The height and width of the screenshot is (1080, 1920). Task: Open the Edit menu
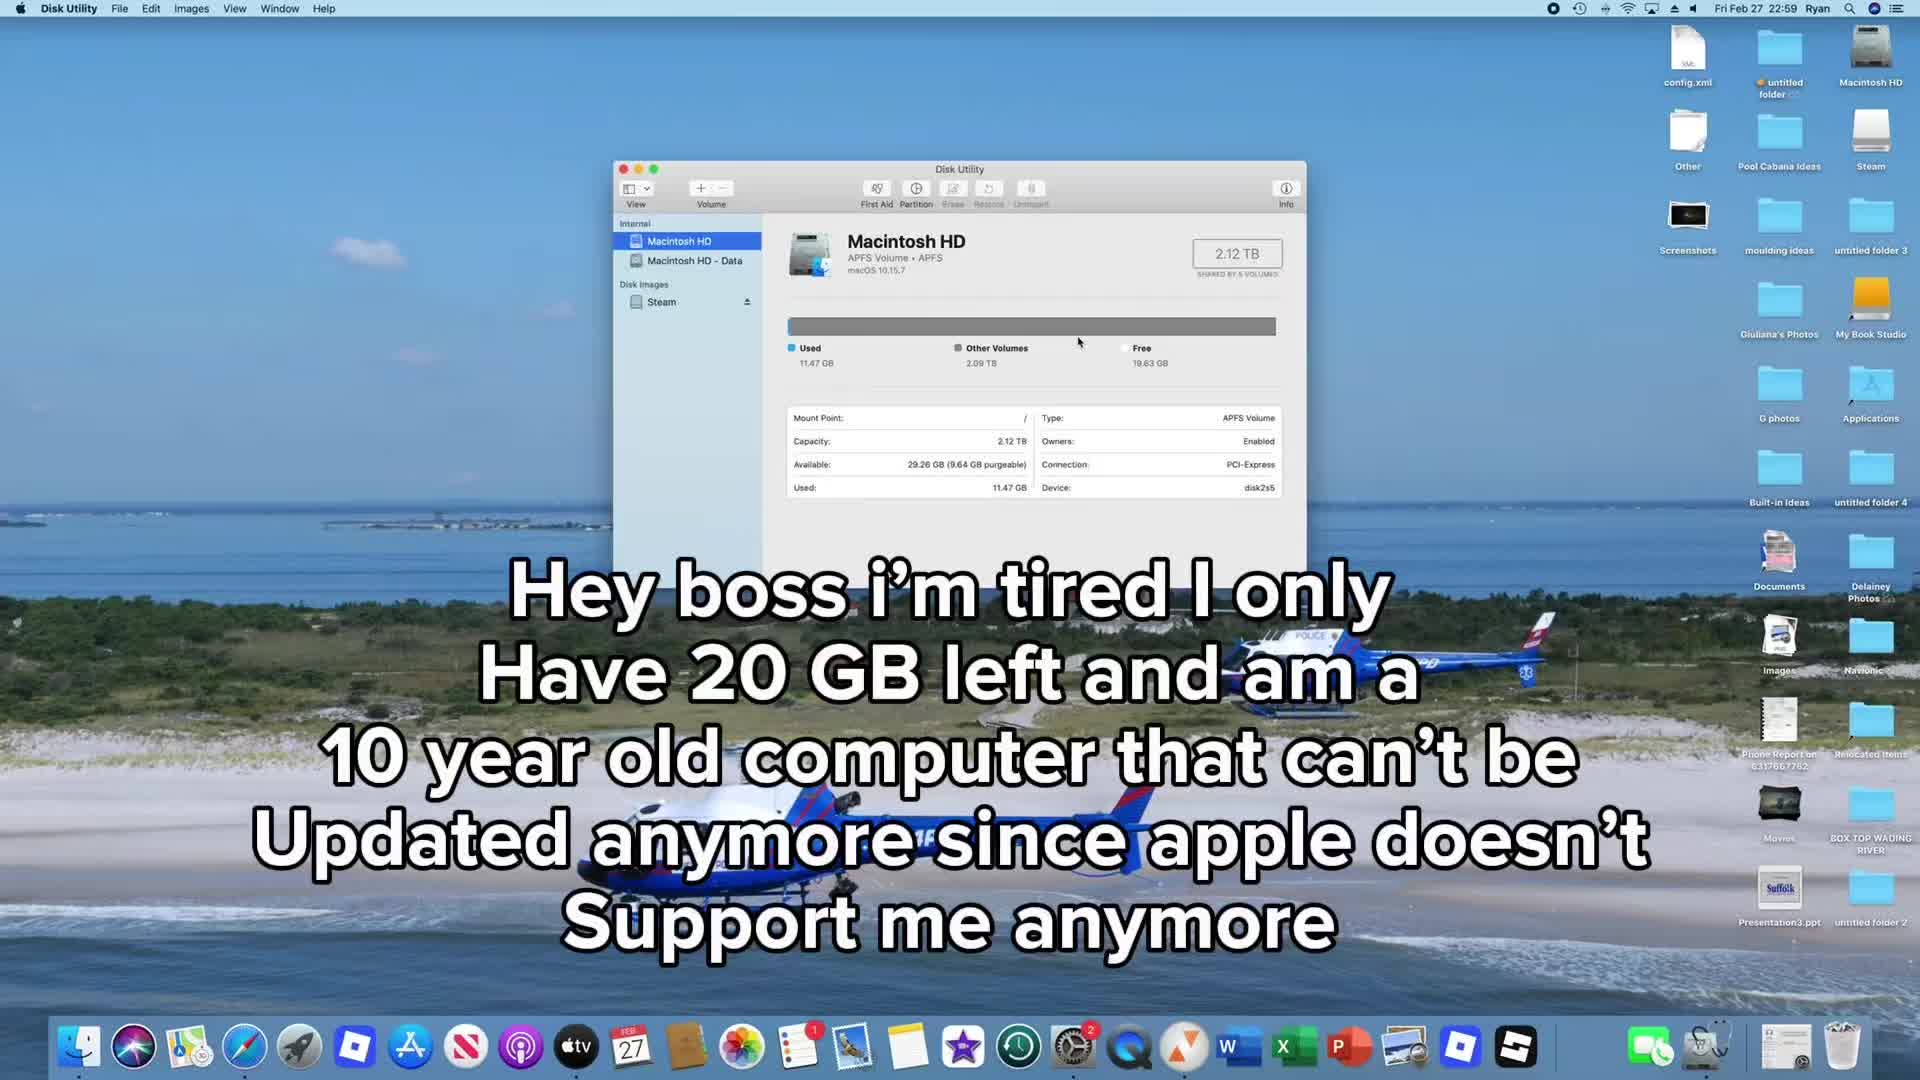(151, 9)
